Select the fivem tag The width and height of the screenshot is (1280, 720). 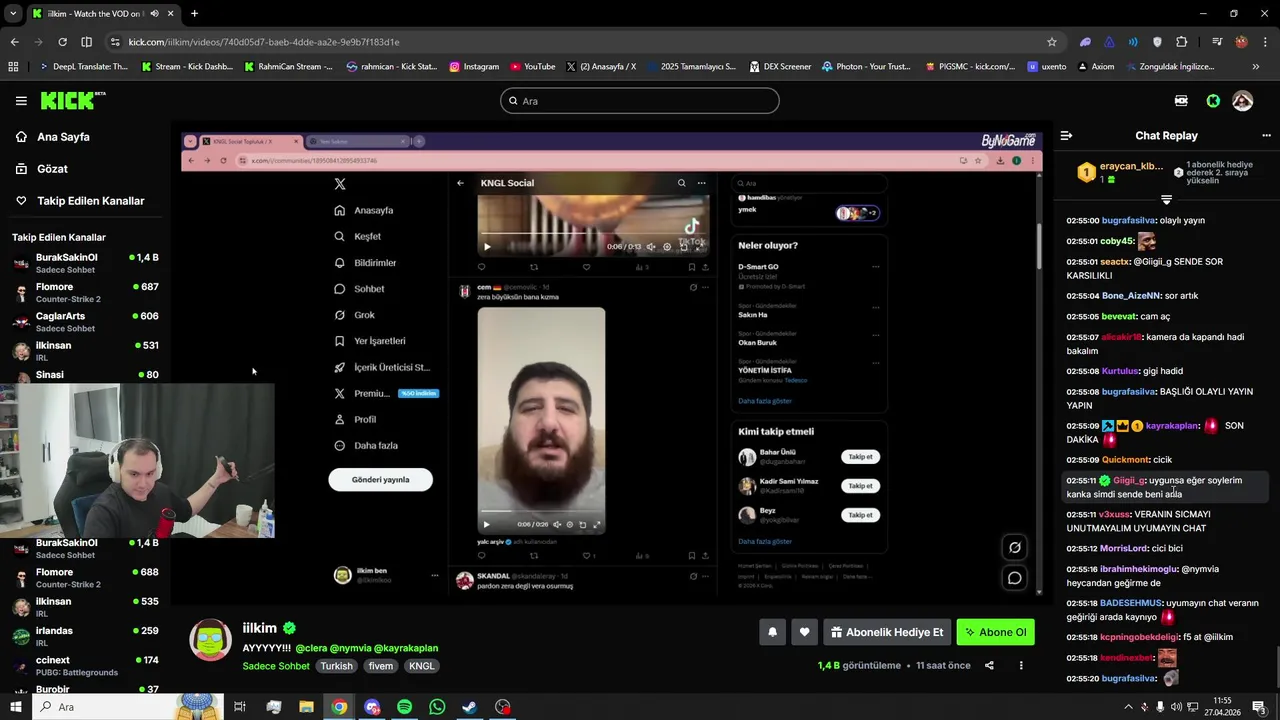point(380,666)
